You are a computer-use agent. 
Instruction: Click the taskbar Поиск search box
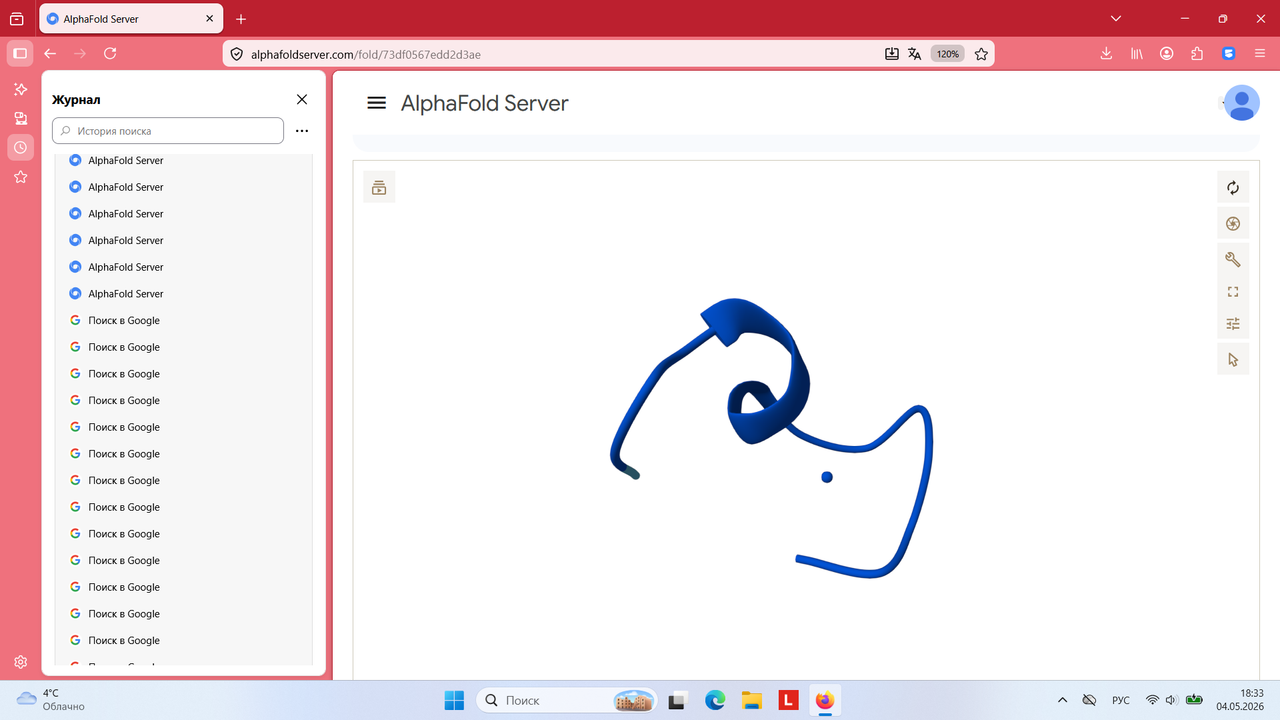pos(566,700)
